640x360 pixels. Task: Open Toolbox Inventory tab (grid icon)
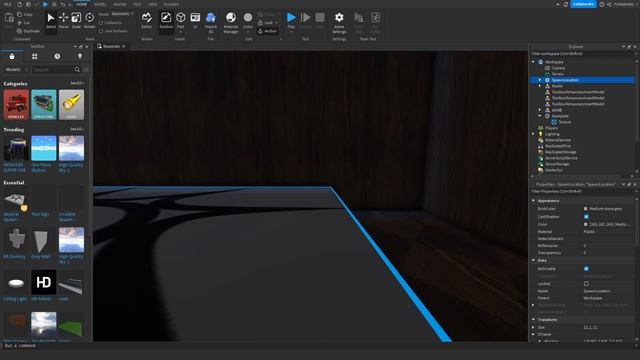pos(35,56)
